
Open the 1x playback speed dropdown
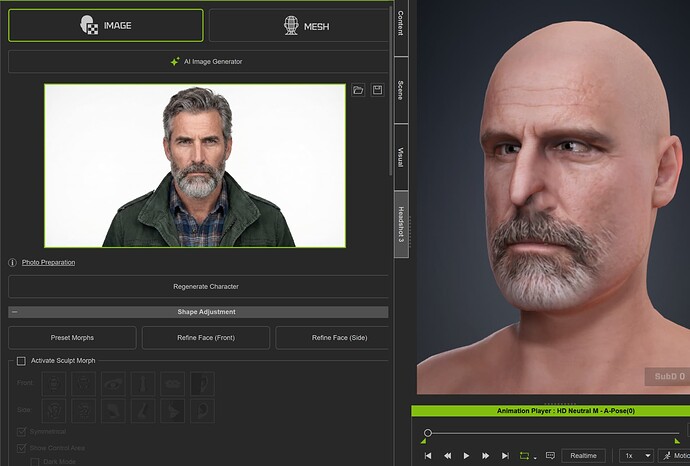click(x=638, y=456)
